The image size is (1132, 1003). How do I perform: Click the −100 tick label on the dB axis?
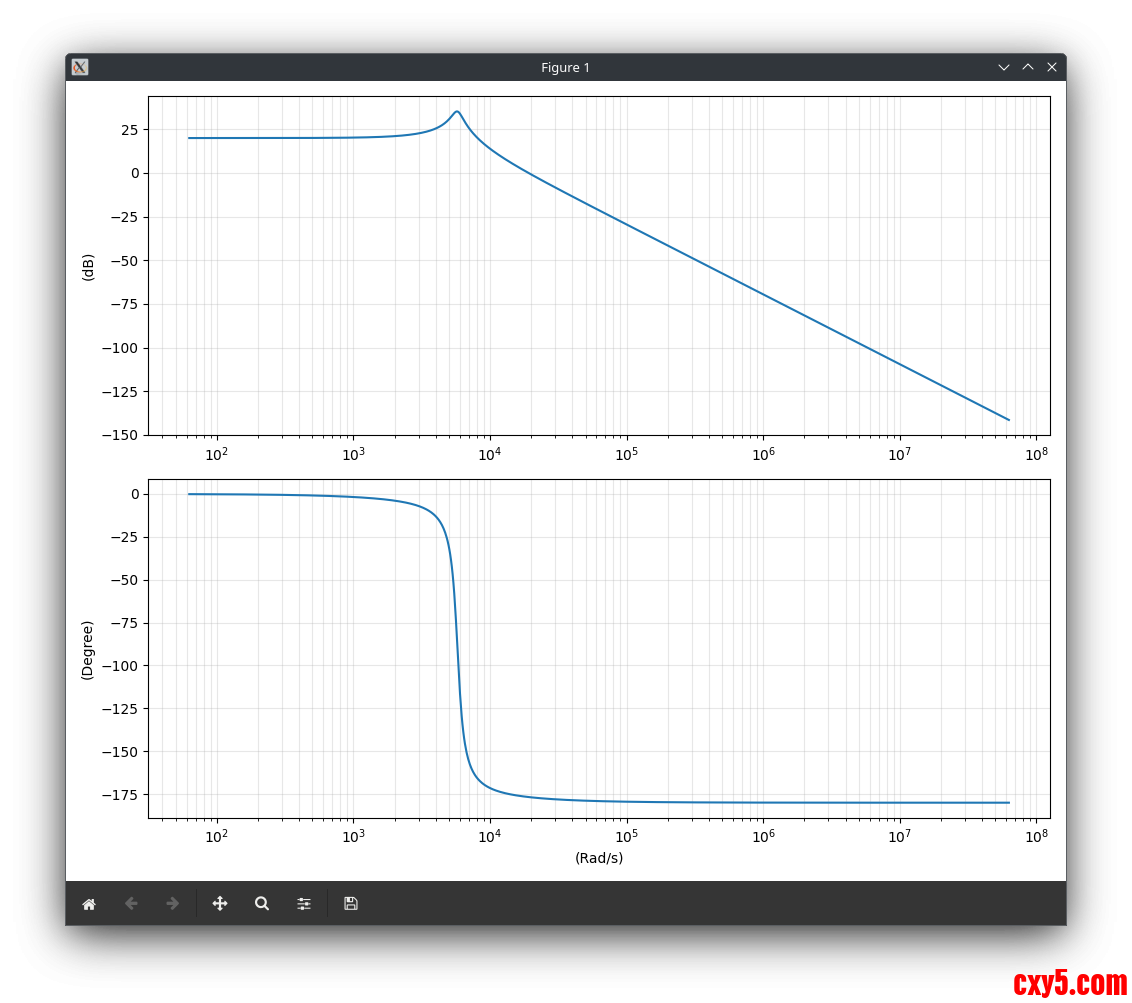click(120, 348)
